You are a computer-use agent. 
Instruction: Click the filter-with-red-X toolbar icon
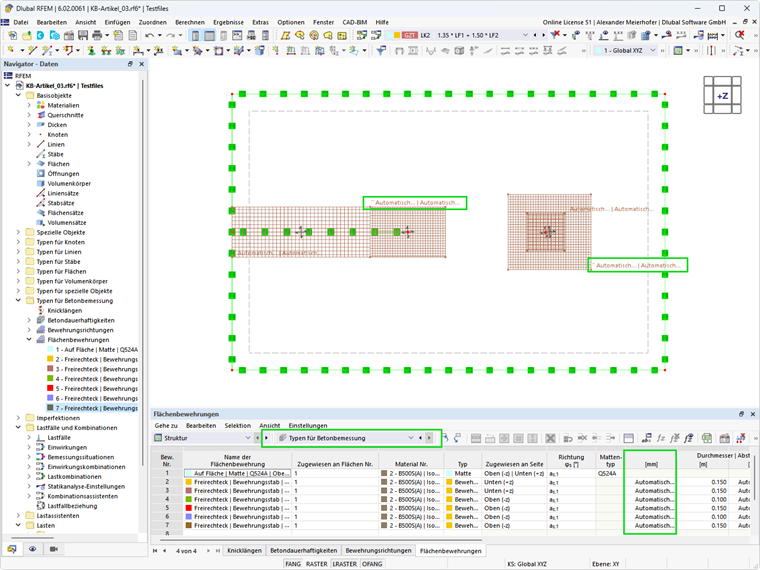pyautogui.click(x=555, y=35)
